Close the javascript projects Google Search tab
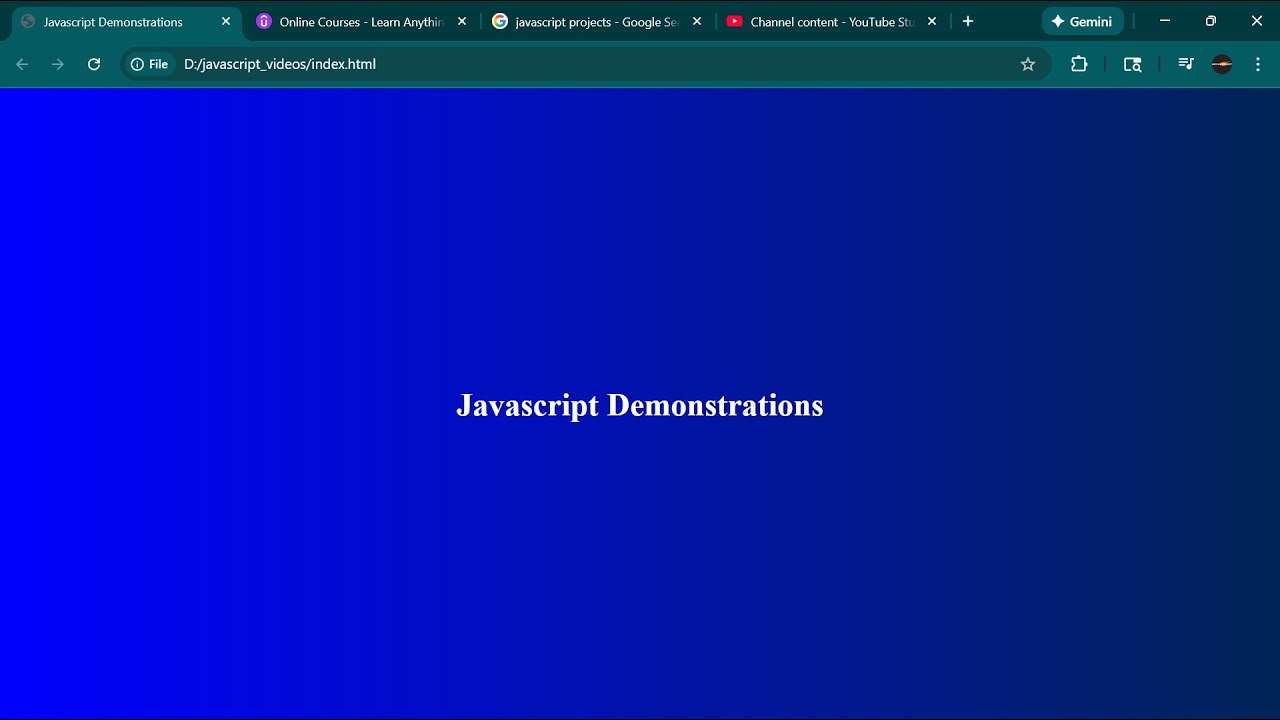Viewport: 1280px width, 720px height. coord(697,21)
